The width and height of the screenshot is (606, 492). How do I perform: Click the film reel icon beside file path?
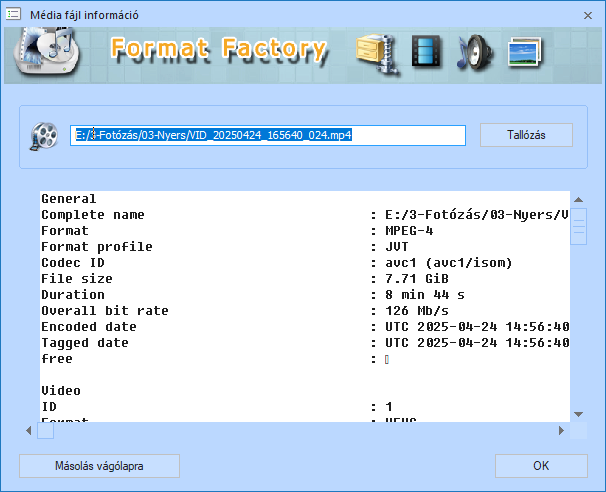tap(44, 136)
